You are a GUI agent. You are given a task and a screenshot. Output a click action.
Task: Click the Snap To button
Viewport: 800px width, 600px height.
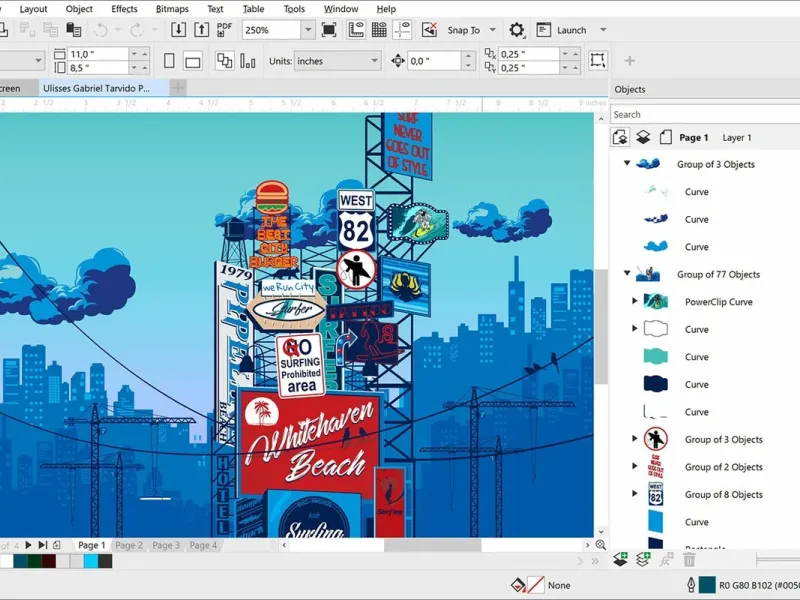coord(463,30)
